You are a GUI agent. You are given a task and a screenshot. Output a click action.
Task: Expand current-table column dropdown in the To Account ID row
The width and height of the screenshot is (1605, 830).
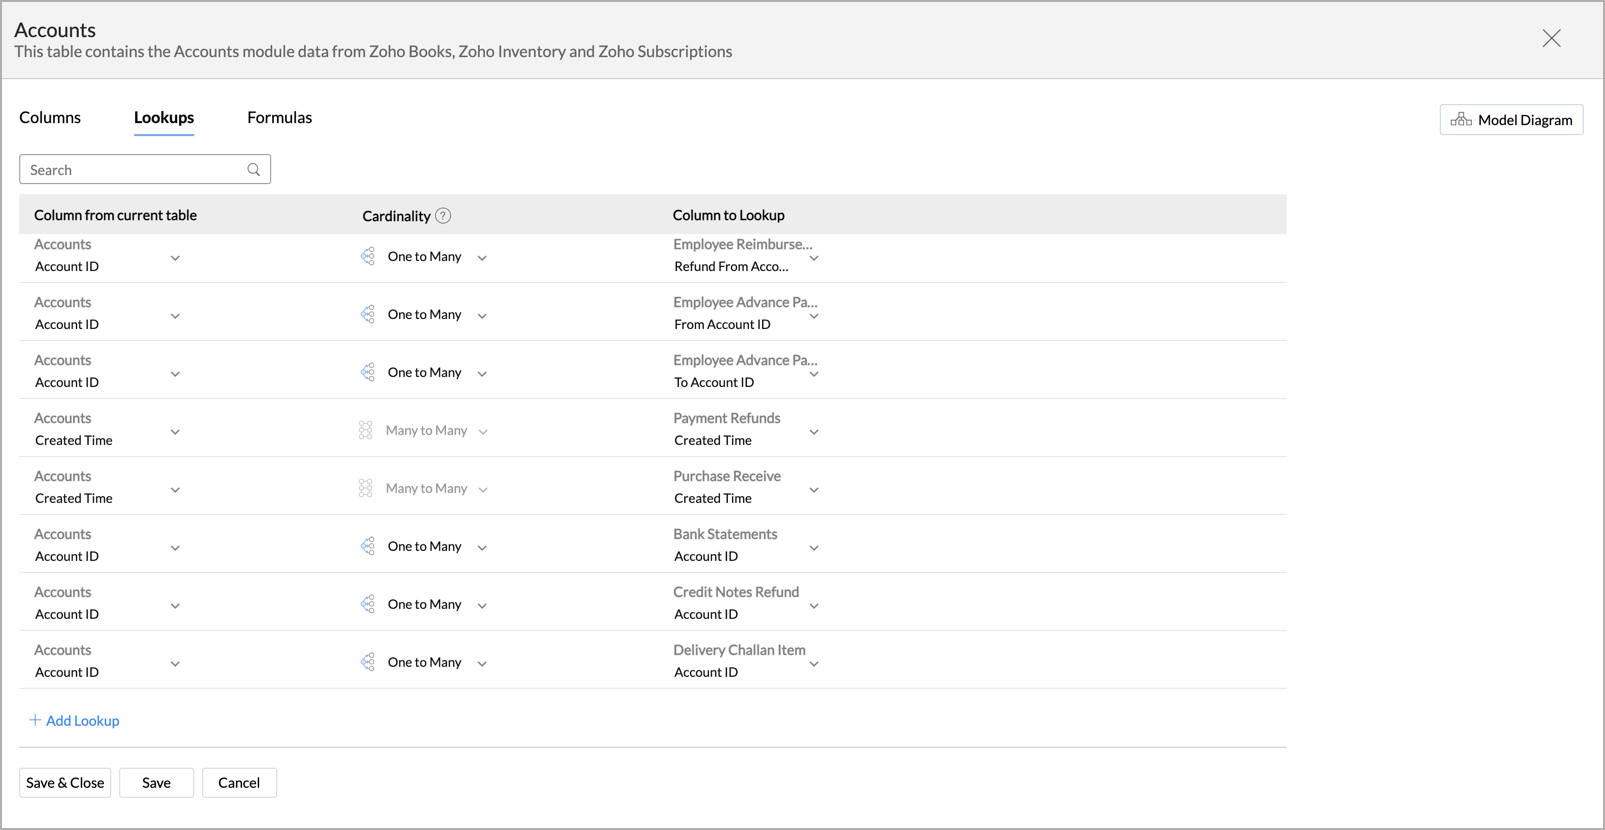tap(175, 374)
